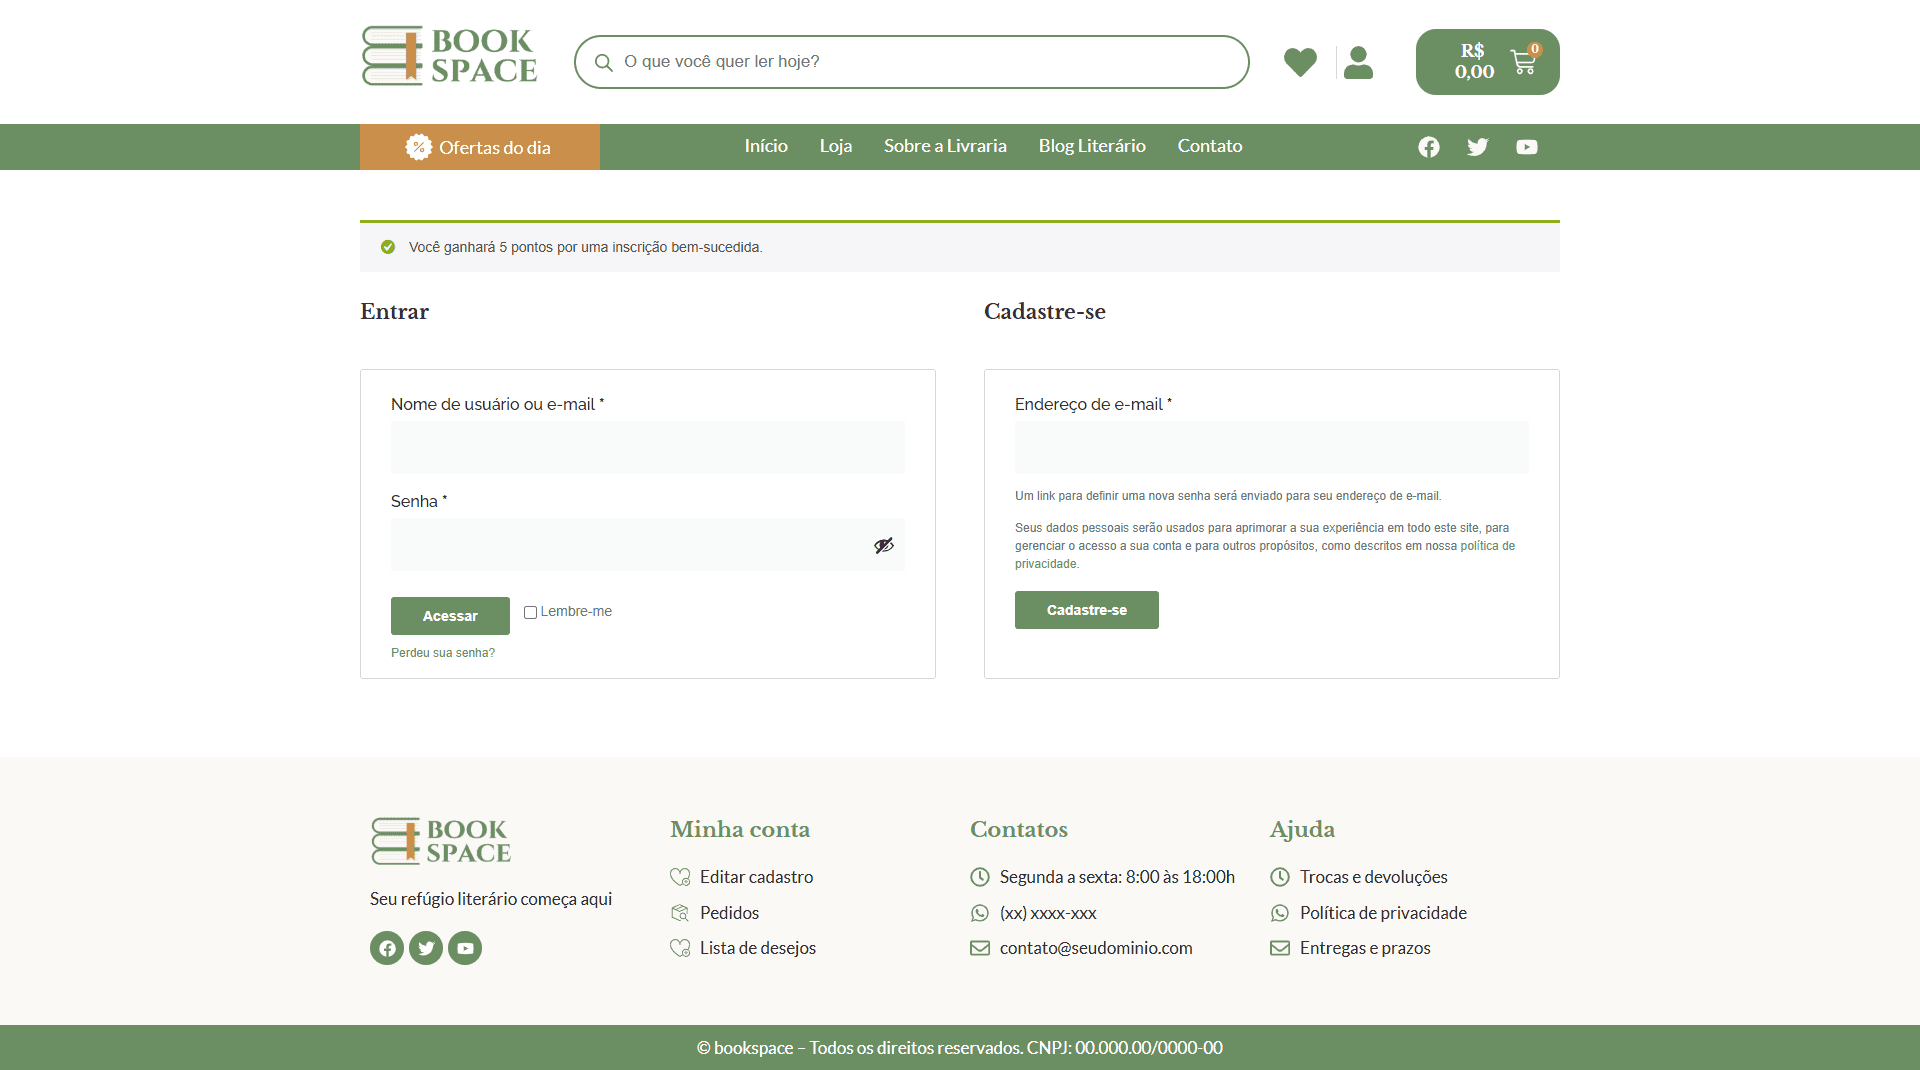This screenshot has height=1070, width=1920.
Task: Open Ofertas do dia orange tab
Action: 480,147
